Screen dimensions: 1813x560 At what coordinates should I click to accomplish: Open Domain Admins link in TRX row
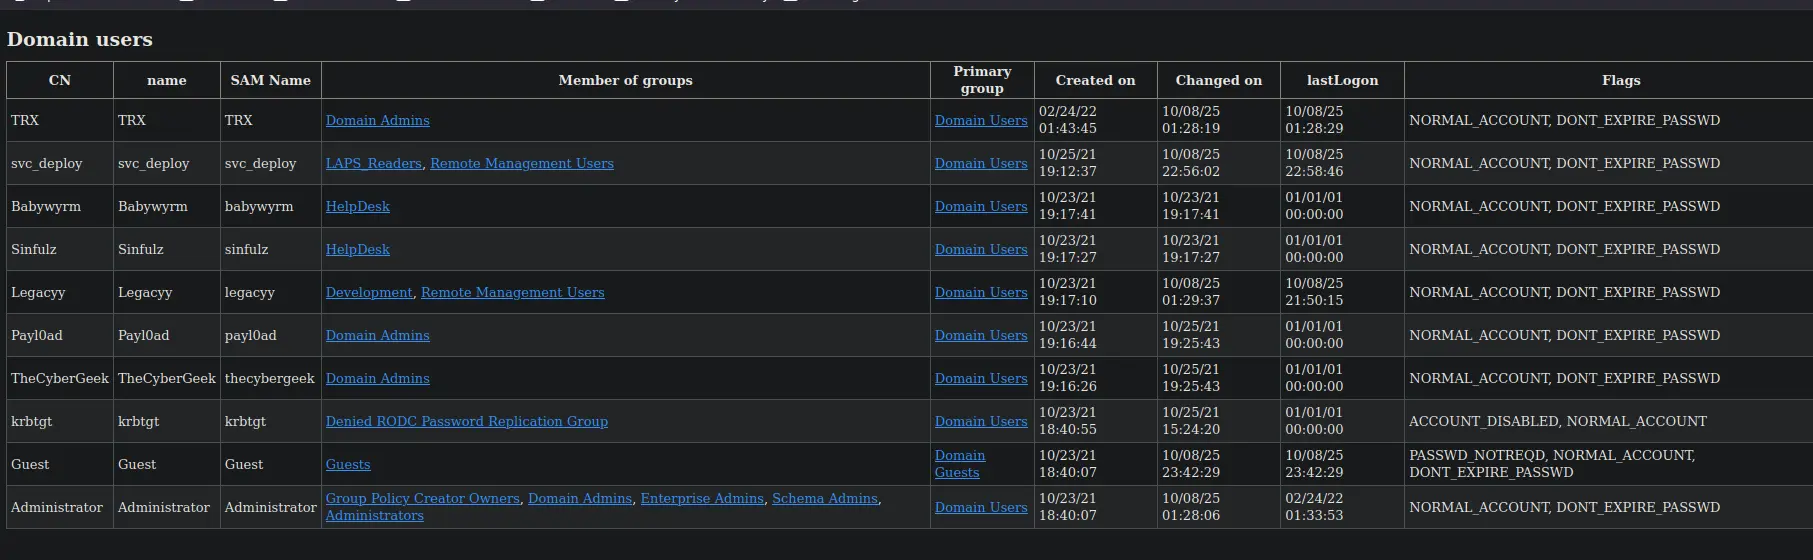[x=377, y=120]
